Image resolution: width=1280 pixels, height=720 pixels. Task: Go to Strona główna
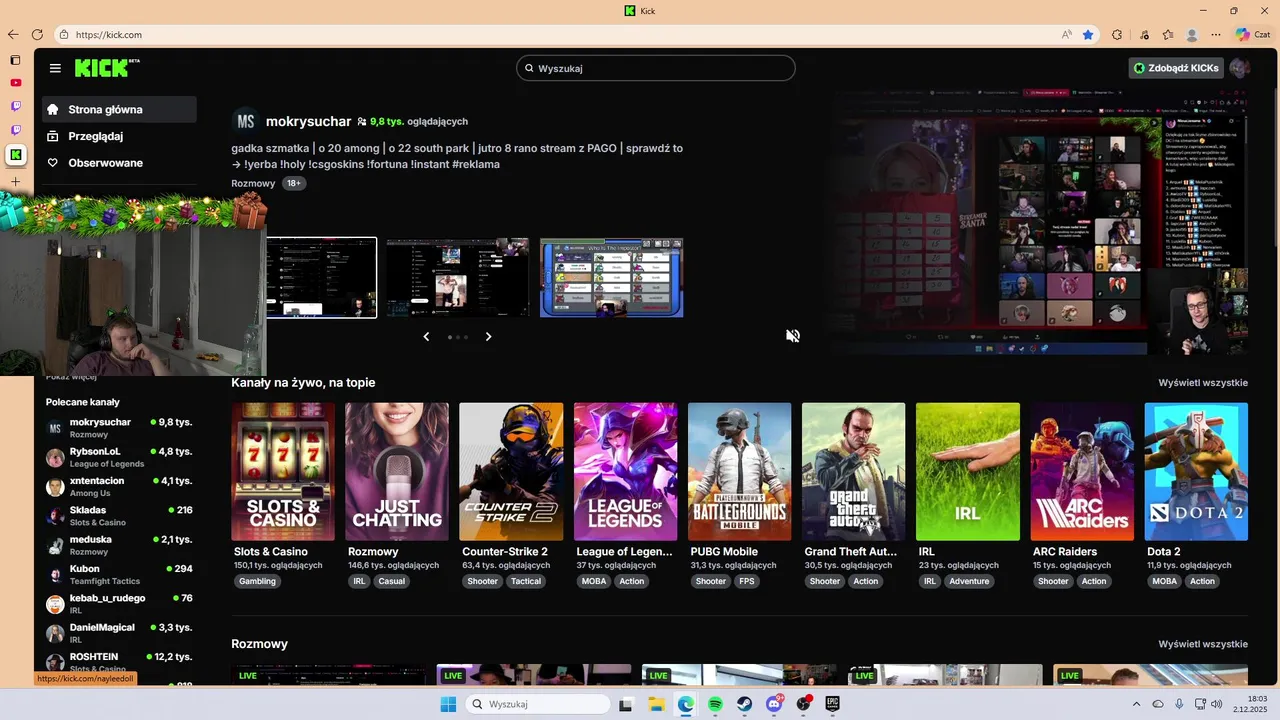[119, 110]
